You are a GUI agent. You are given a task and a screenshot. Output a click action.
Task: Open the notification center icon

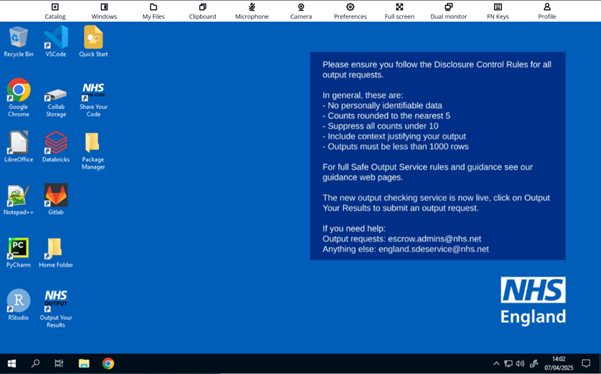click(586, 363)
